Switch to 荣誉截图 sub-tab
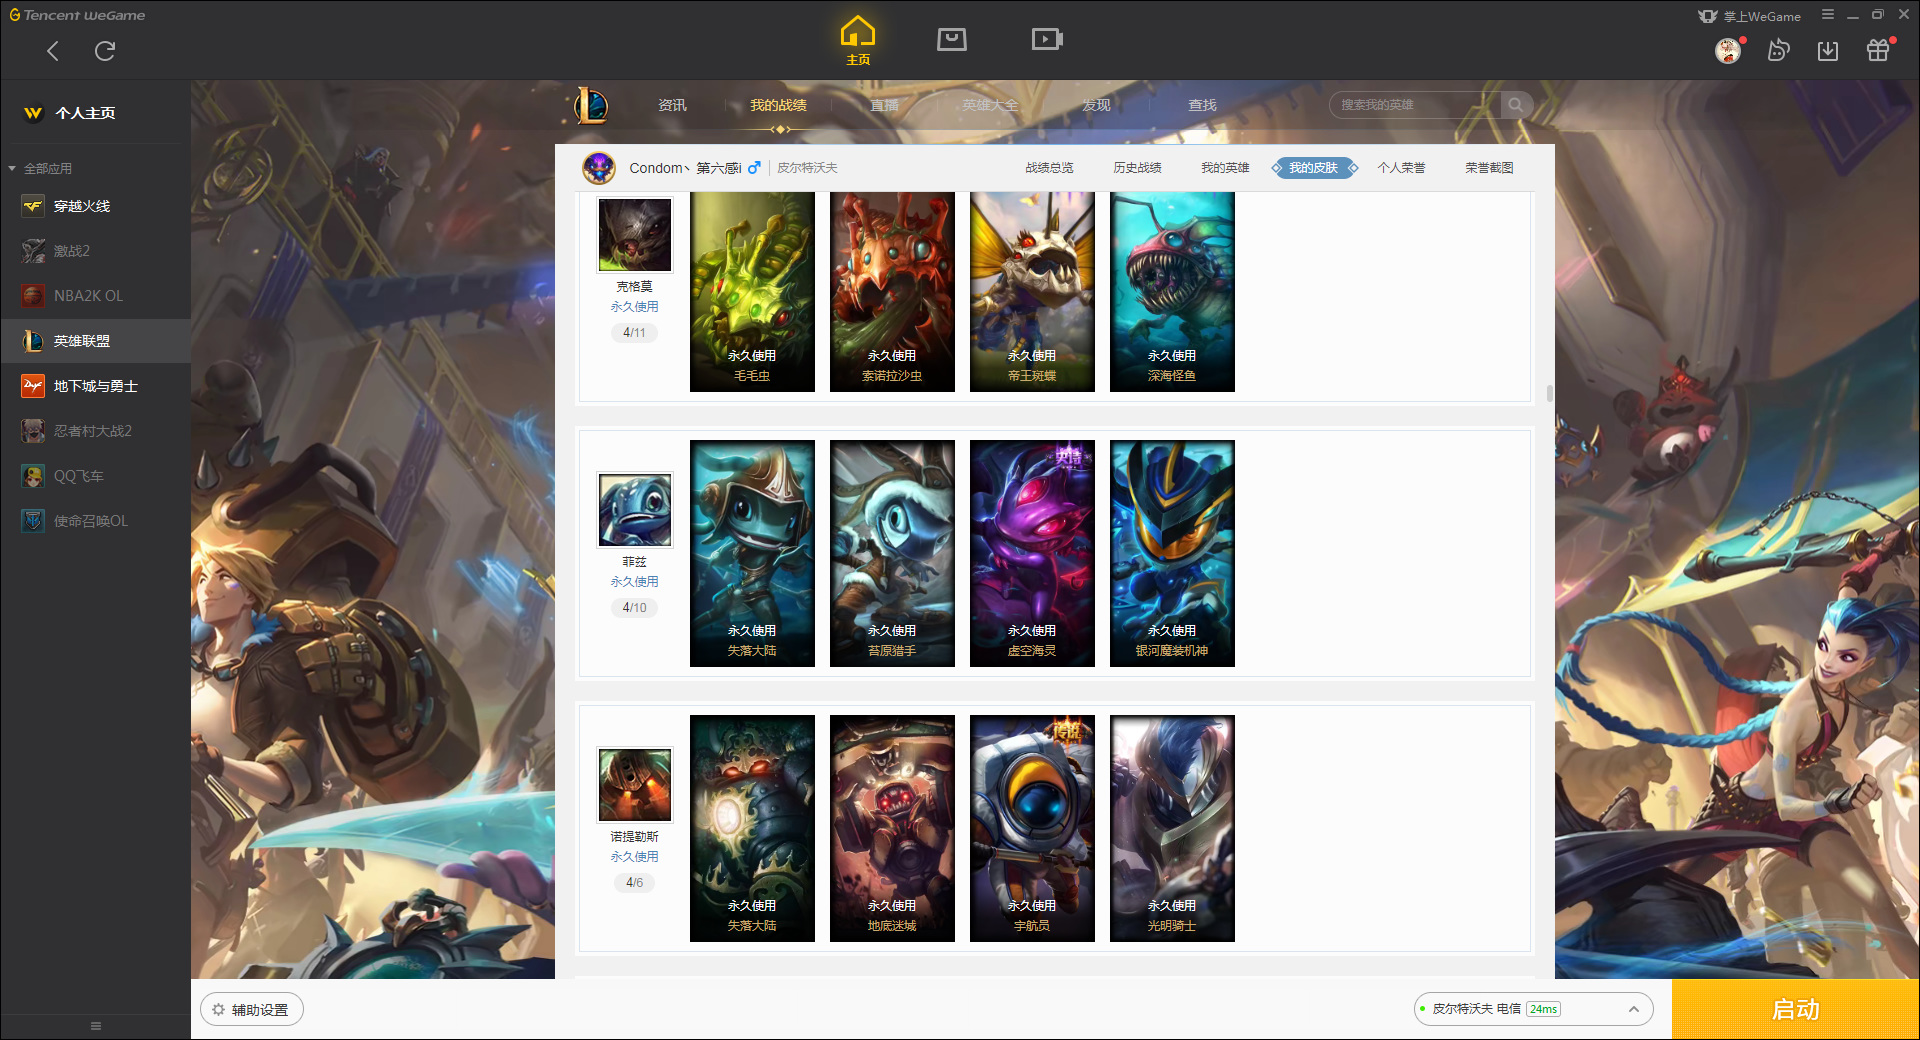The image size is (1920, 1040). click(x=1489, y=168)
